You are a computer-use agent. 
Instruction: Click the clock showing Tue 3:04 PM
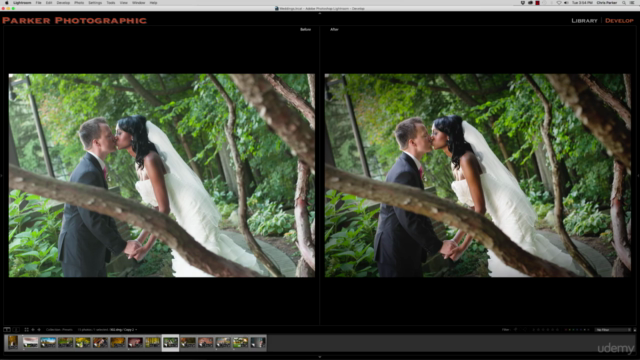(582, 3)
